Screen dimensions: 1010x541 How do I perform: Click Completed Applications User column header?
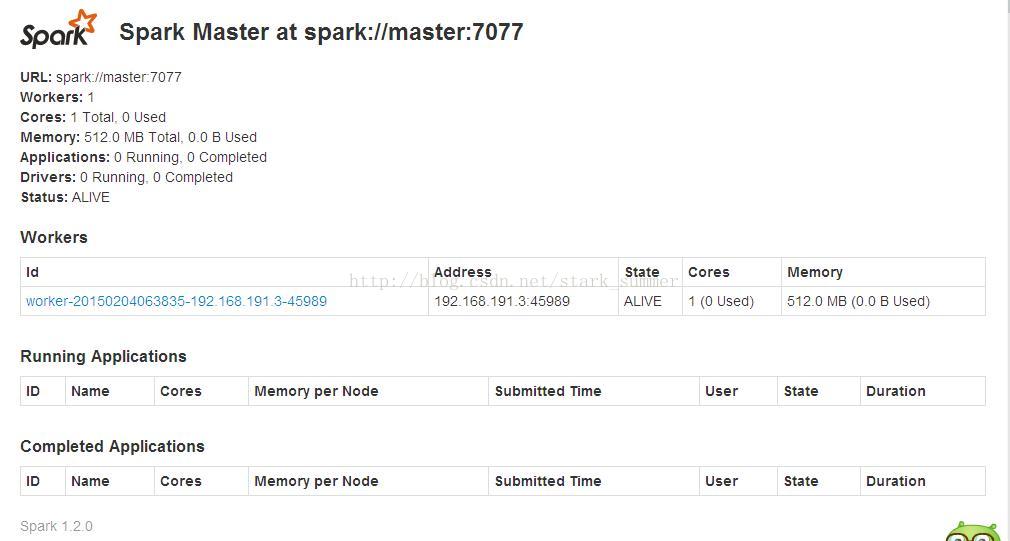click(721, 481)
